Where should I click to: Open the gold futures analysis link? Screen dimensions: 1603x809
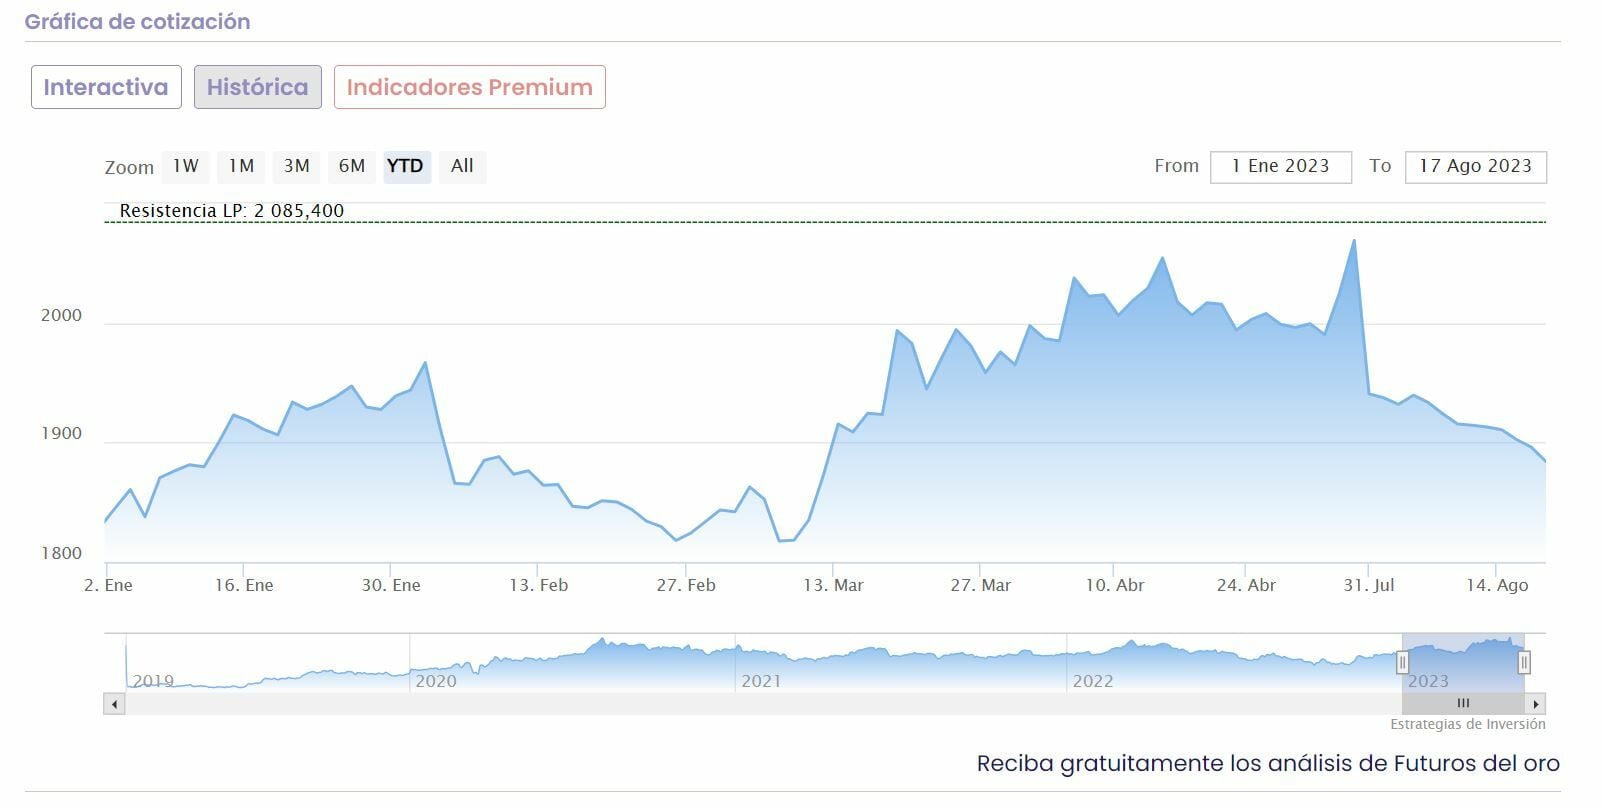click(1267, 764)
